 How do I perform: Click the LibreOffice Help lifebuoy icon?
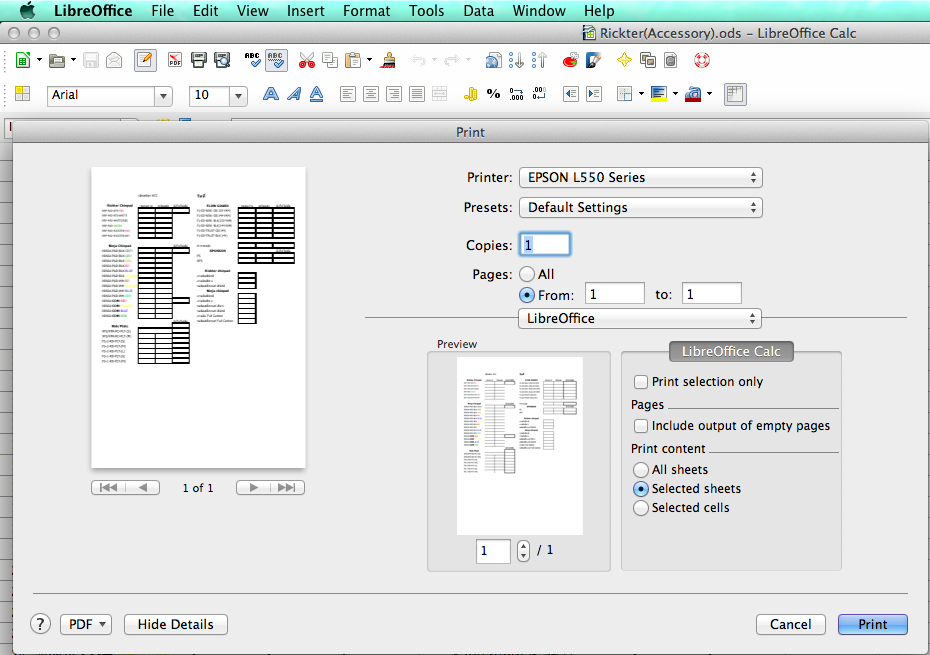point(702,60)
